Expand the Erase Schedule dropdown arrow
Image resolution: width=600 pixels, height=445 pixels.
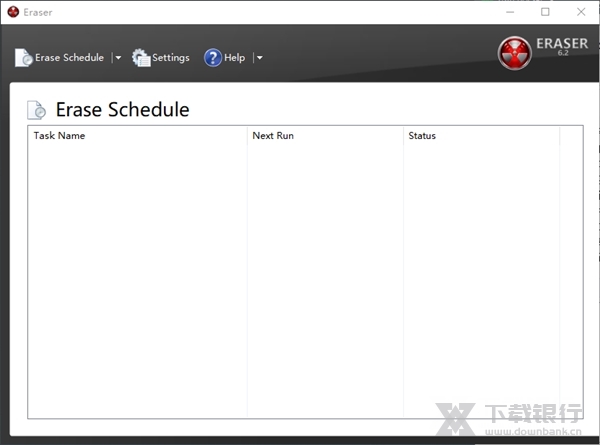[118, 58]
